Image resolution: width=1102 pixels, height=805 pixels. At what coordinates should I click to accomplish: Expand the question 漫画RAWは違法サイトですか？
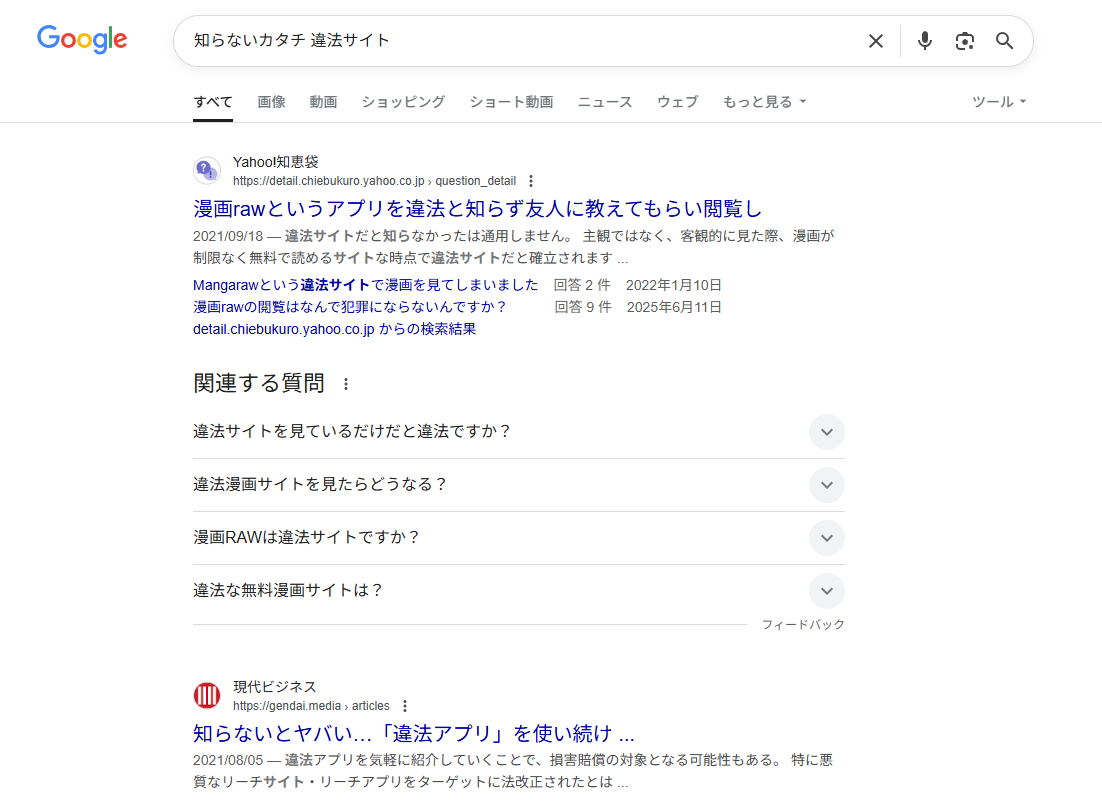tap(827, 538)
